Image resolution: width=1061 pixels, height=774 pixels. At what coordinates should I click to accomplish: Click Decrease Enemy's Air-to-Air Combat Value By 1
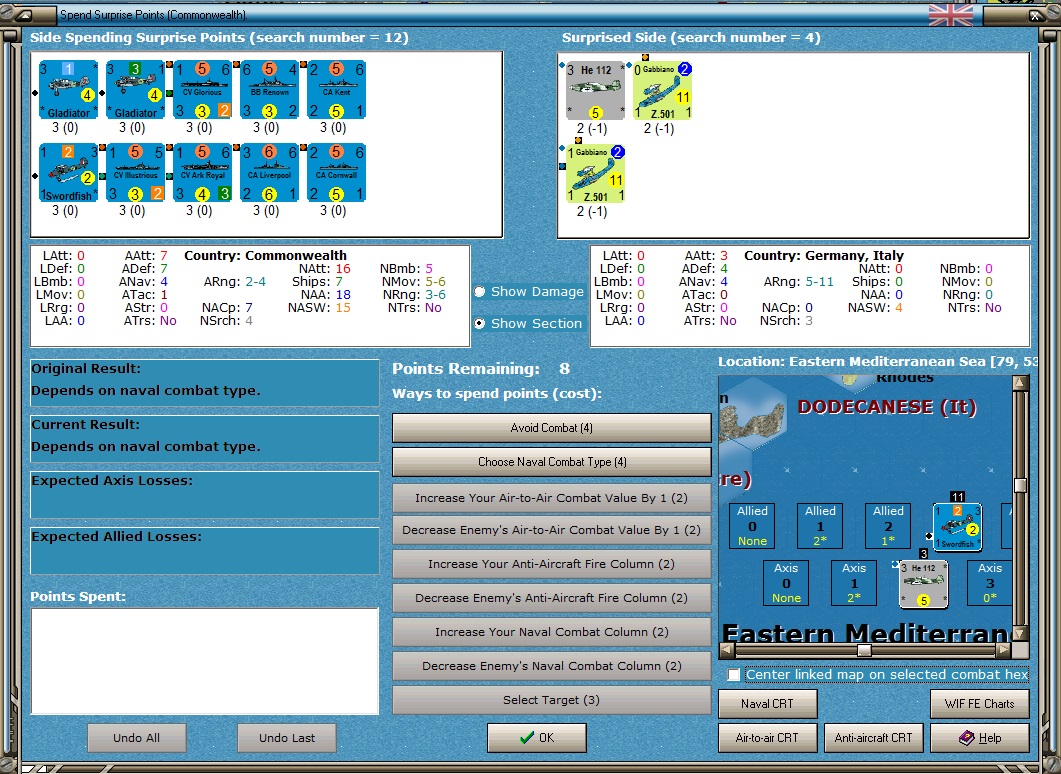pos(551,530)
